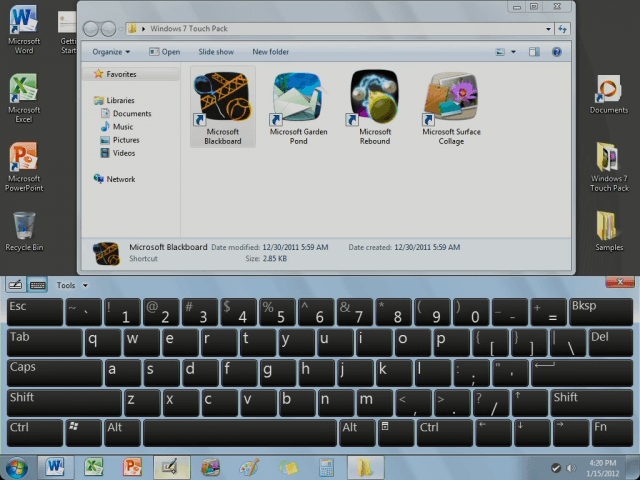Click the Tablet PC Input Panel taskbar icon
The height and width of the screenshot is (480, 640).
[171, 467]
